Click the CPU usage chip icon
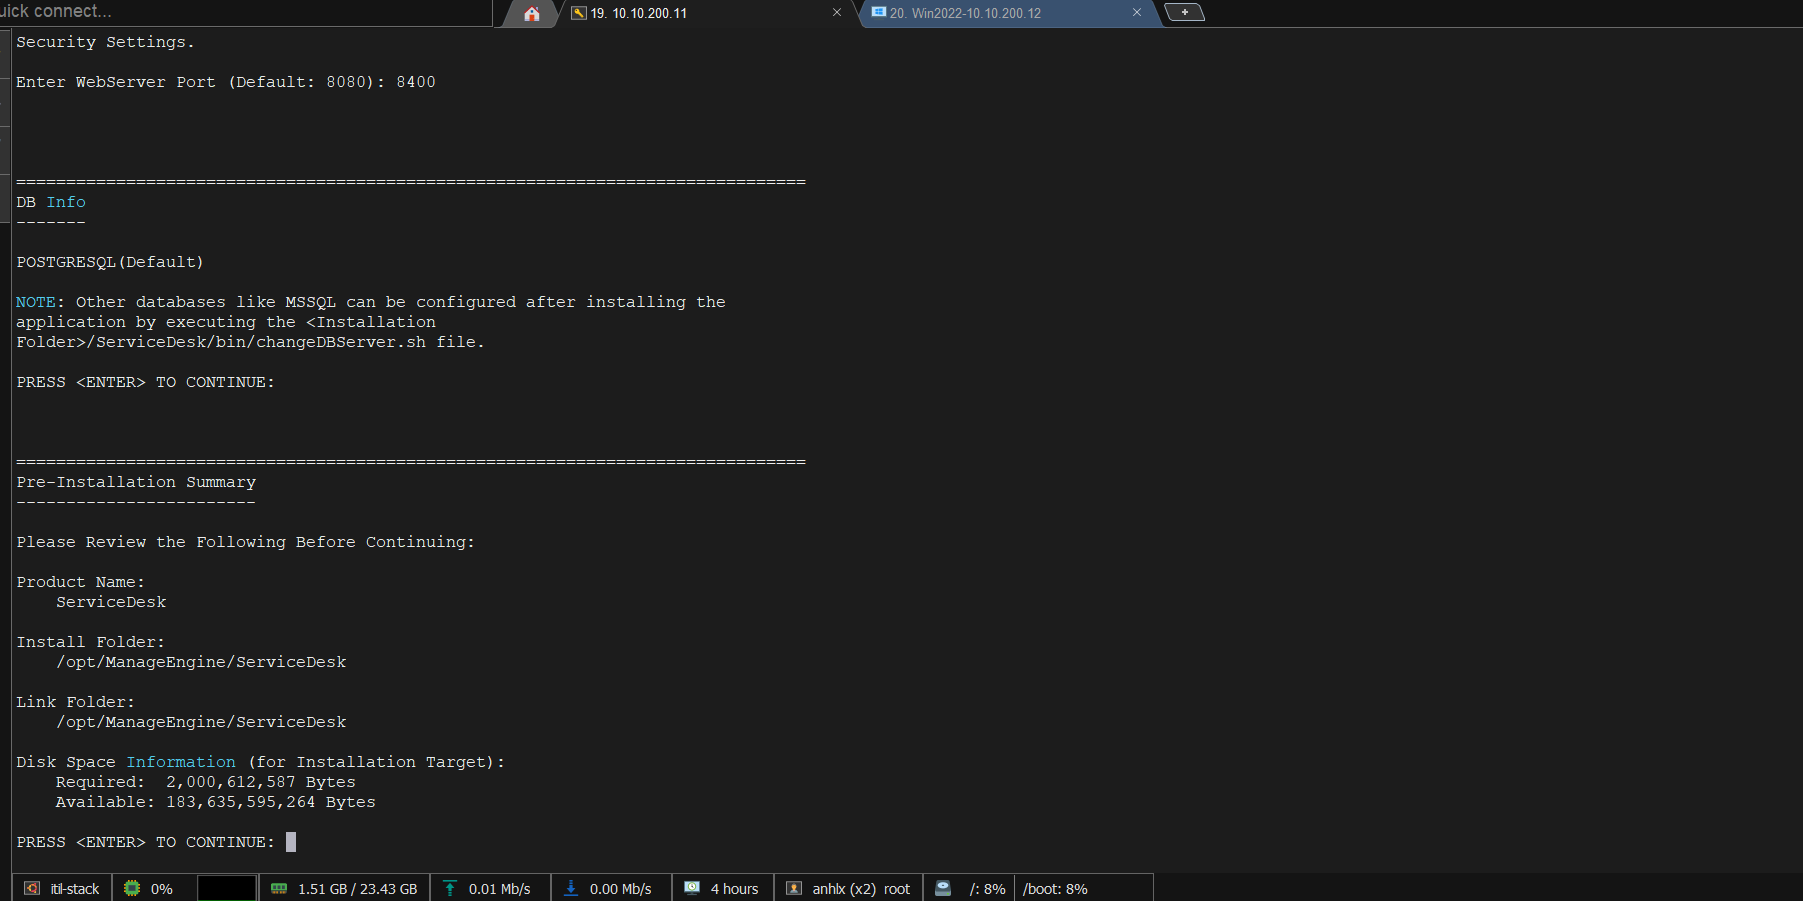Viewport: 1803px width, 901px height. click(132, 888)
